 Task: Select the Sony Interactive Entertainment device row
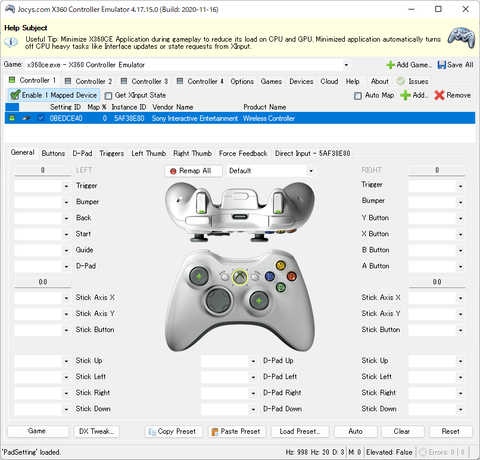240,118
